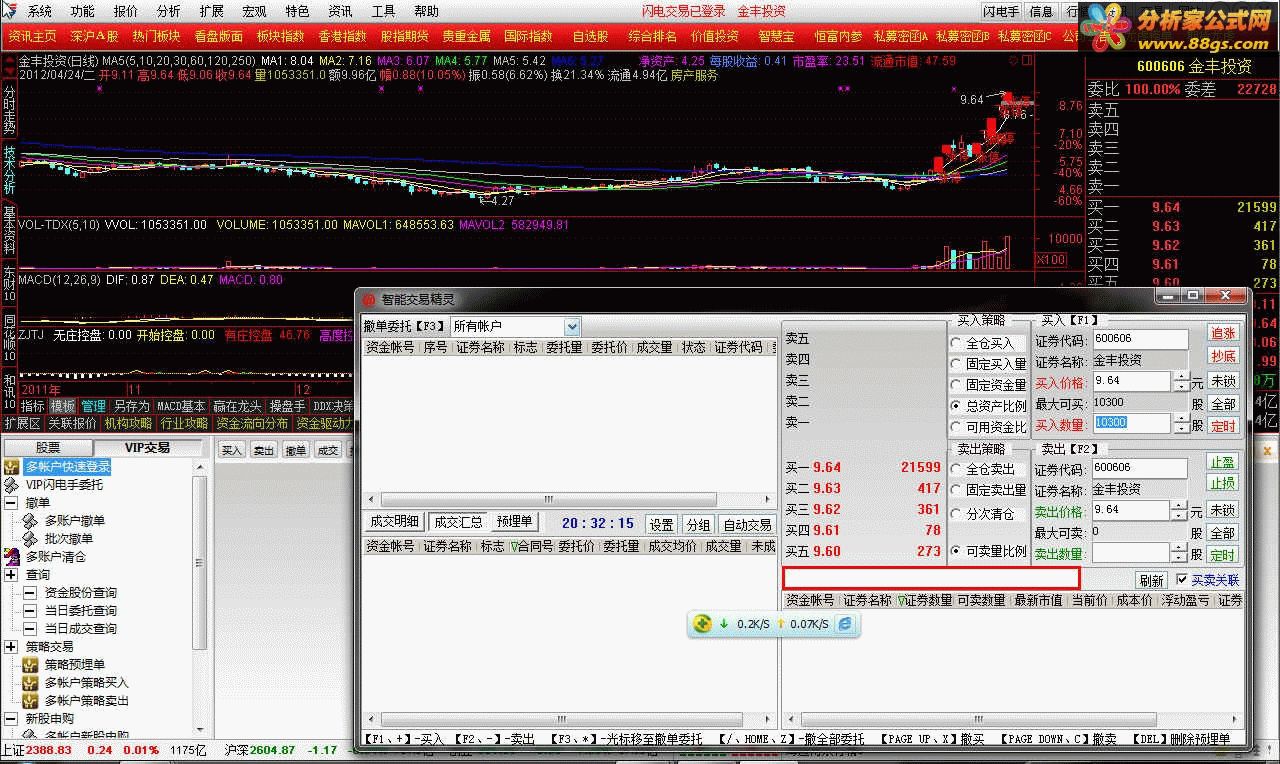Switch to the VIP交易 tab
The width and height of the screenshot is (1280, 764).
(x=147, y=448)
